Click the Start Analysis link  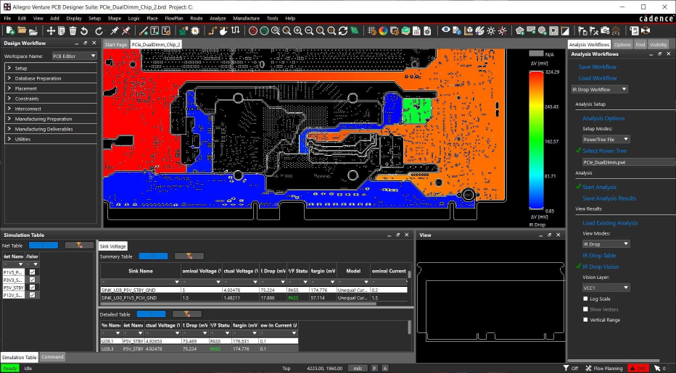tap(599, 187)
